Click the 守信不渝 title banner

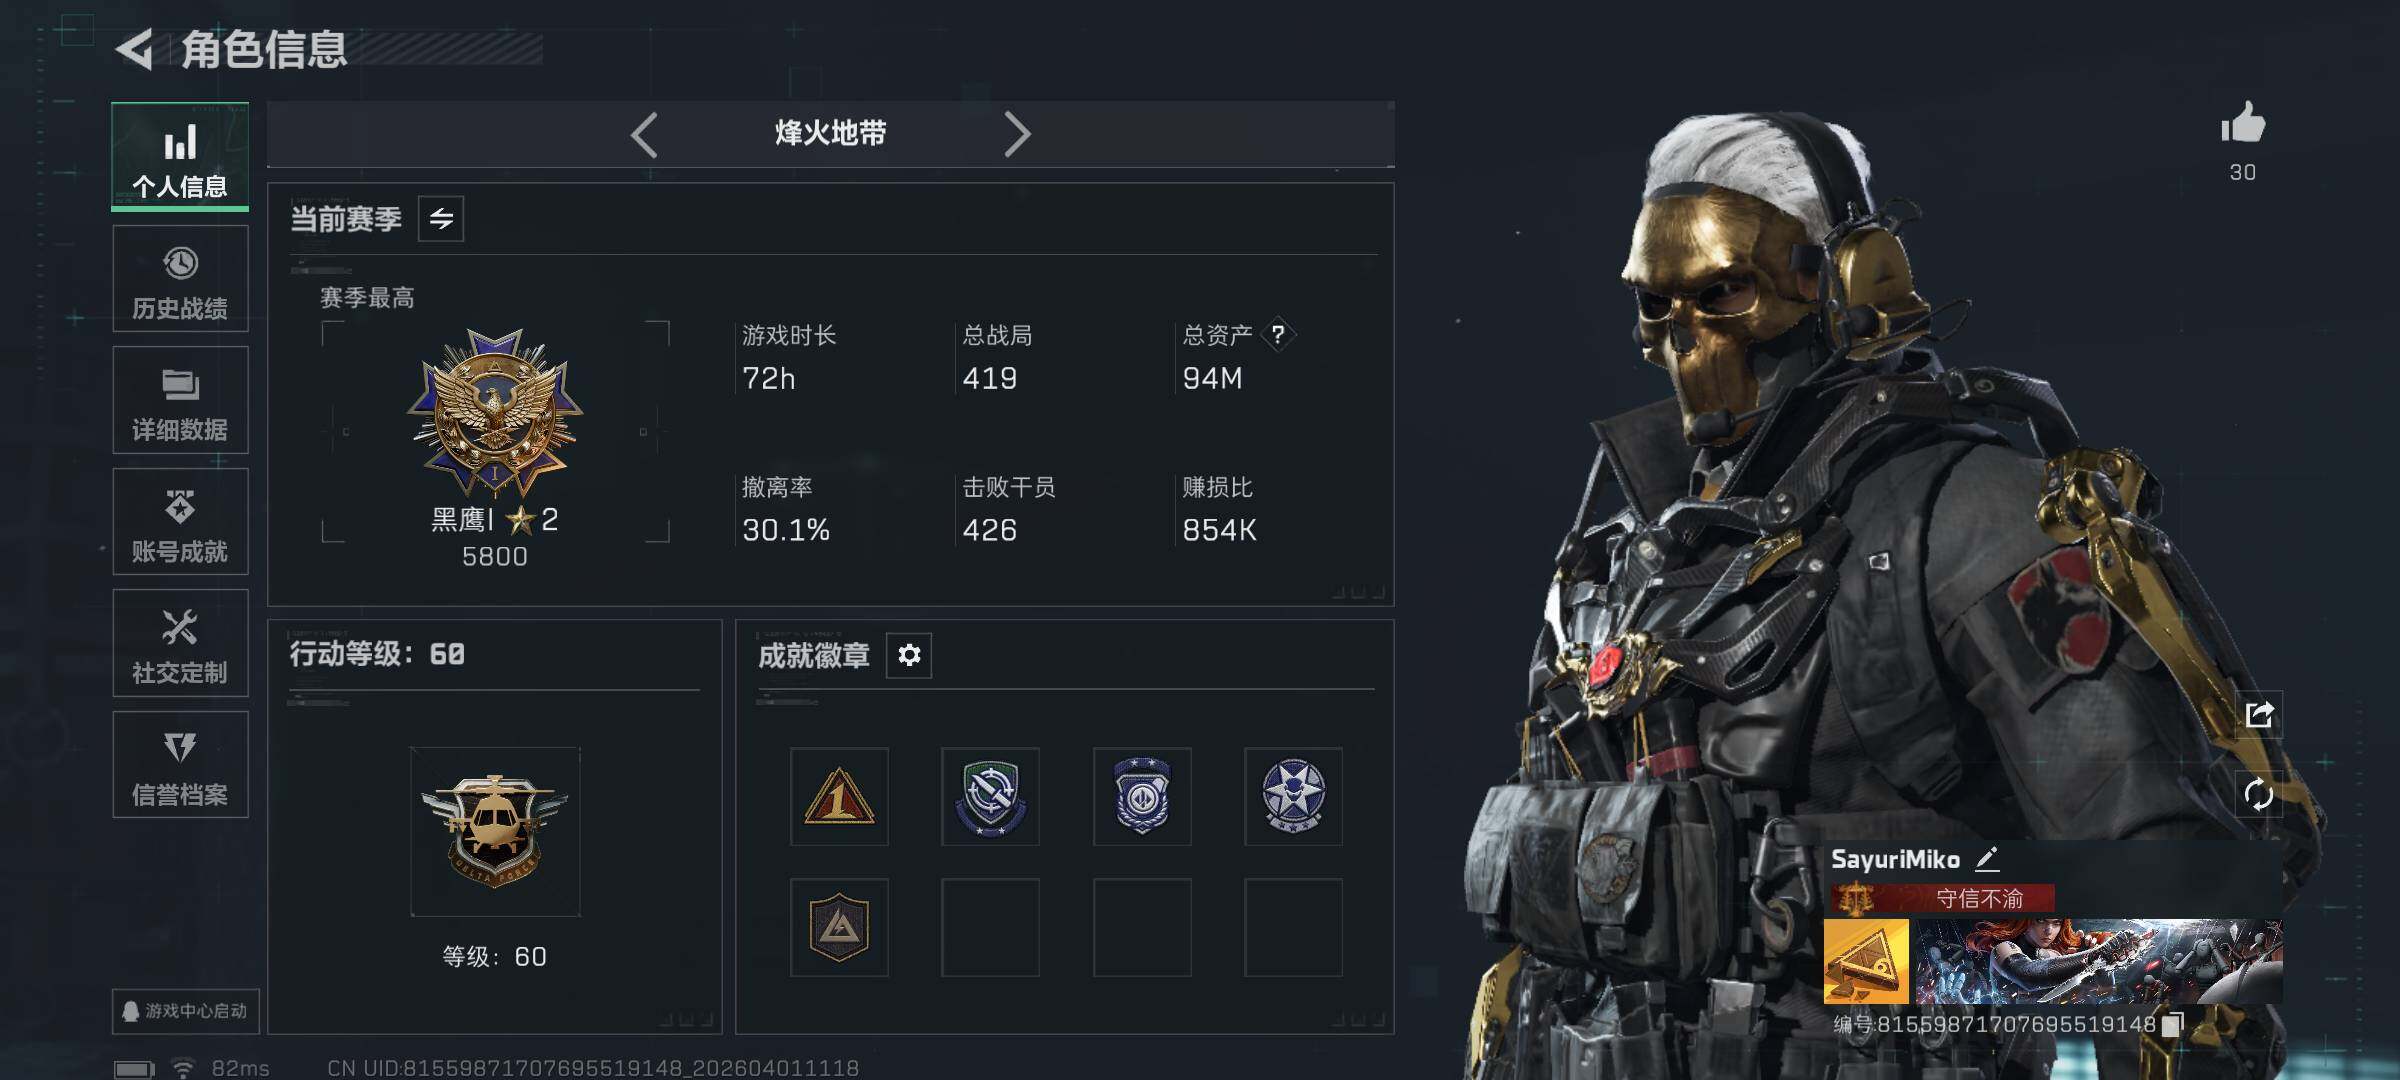coord(1943,898)
